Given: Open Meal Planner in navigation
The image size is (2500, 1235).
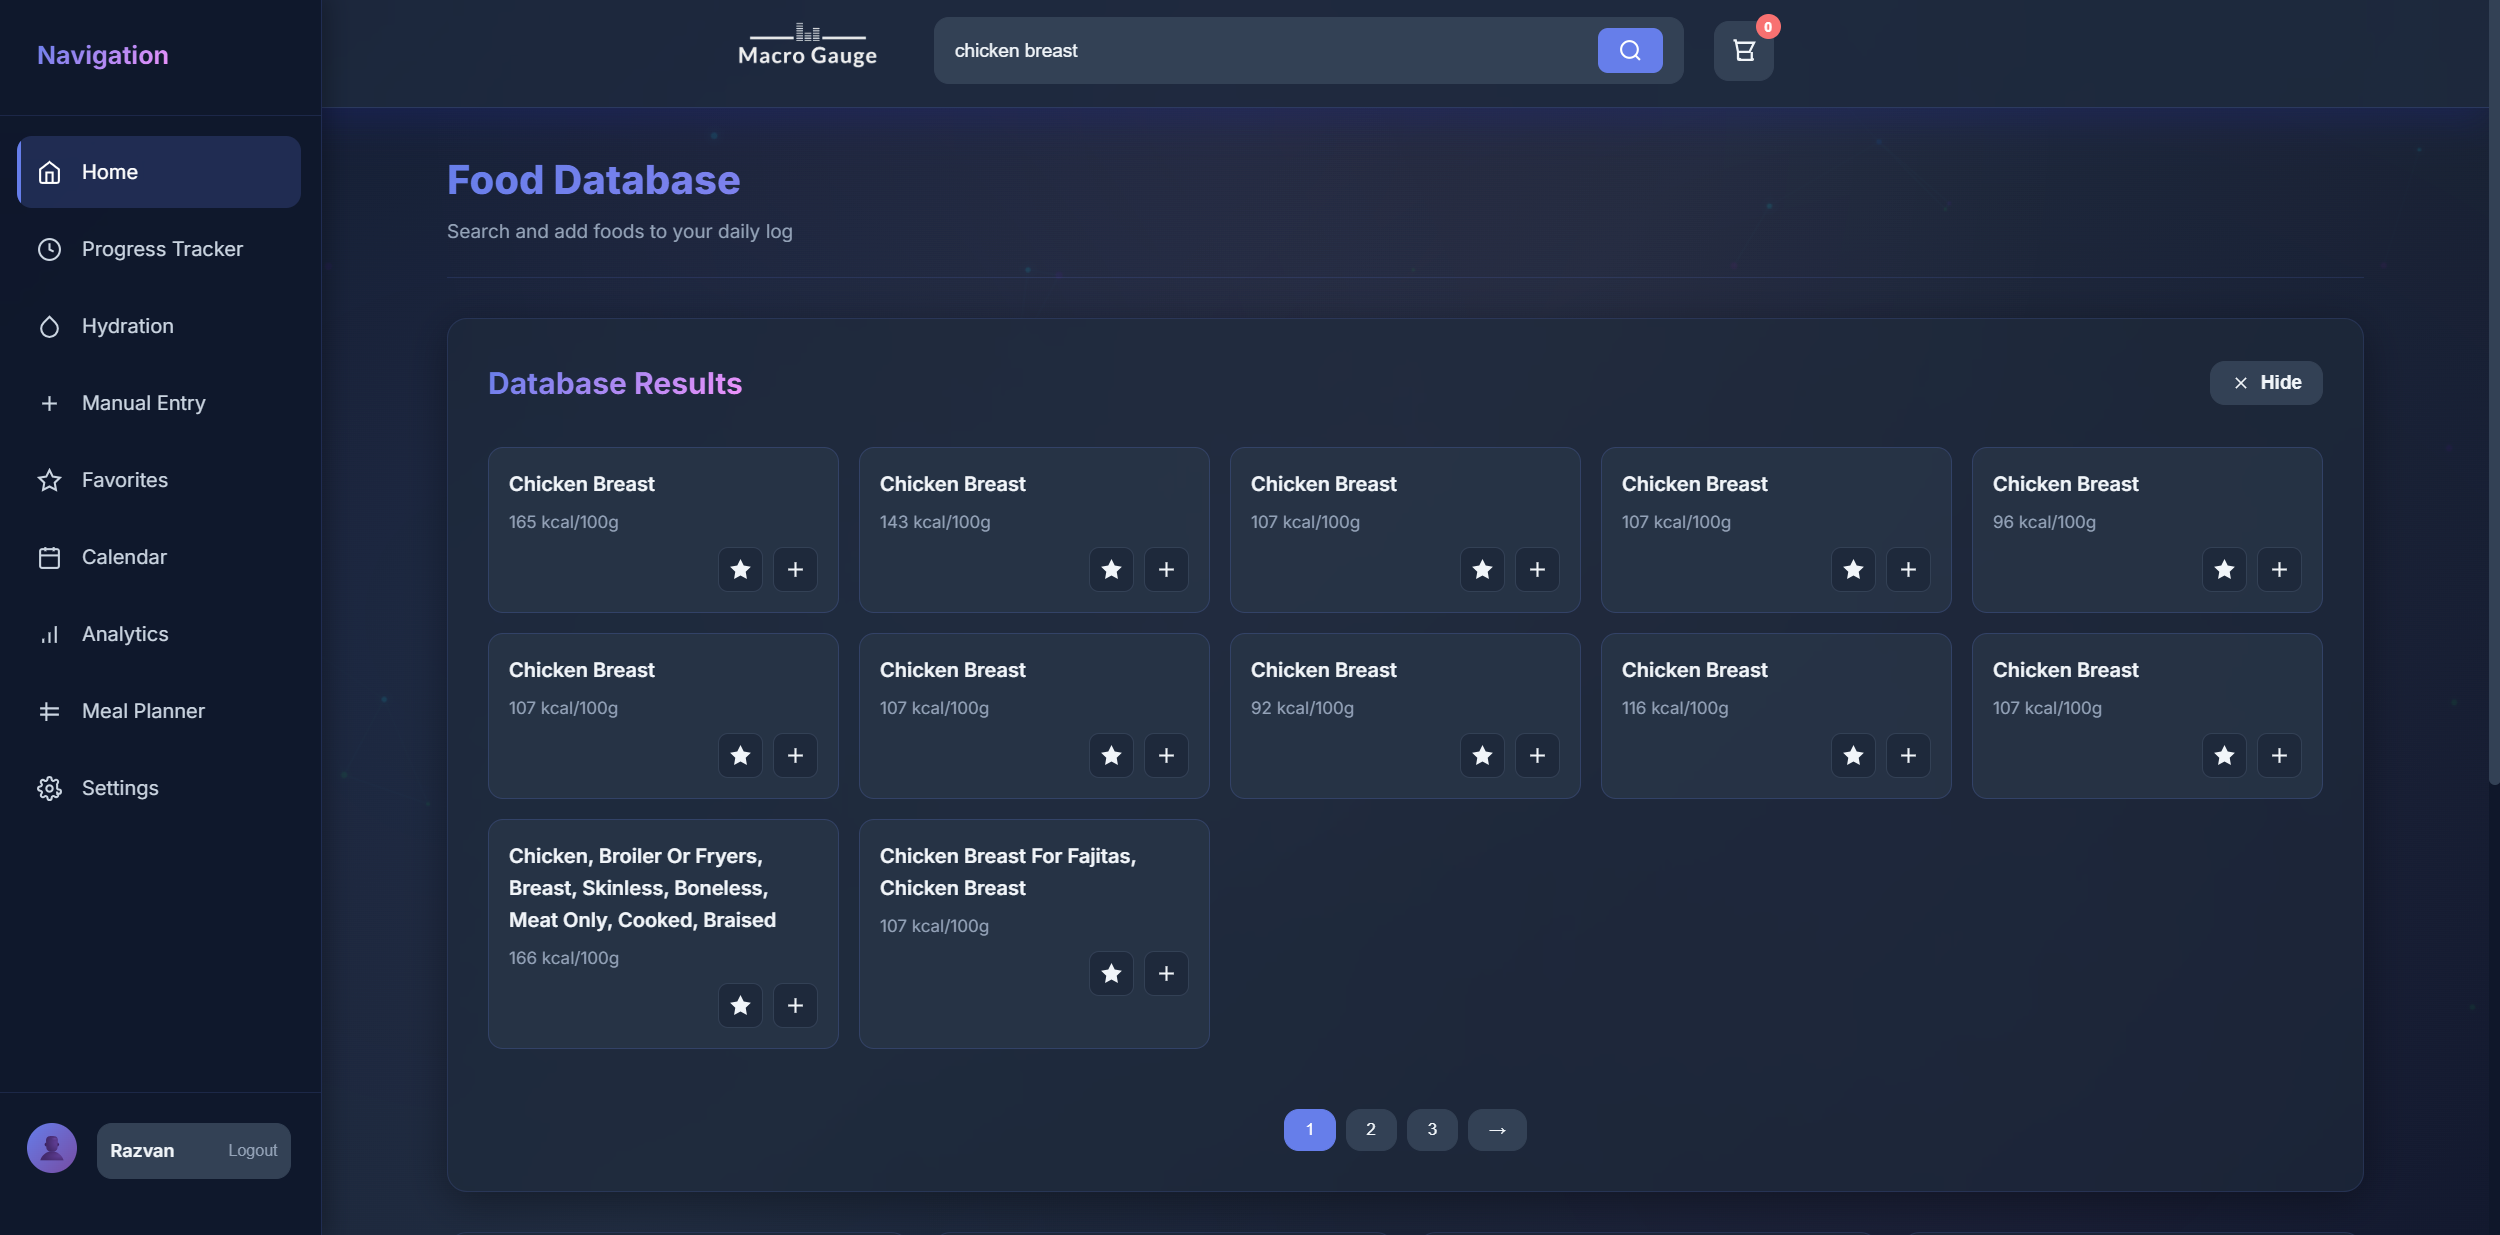Looking at the screenshot, I should (x=143, y=711).
